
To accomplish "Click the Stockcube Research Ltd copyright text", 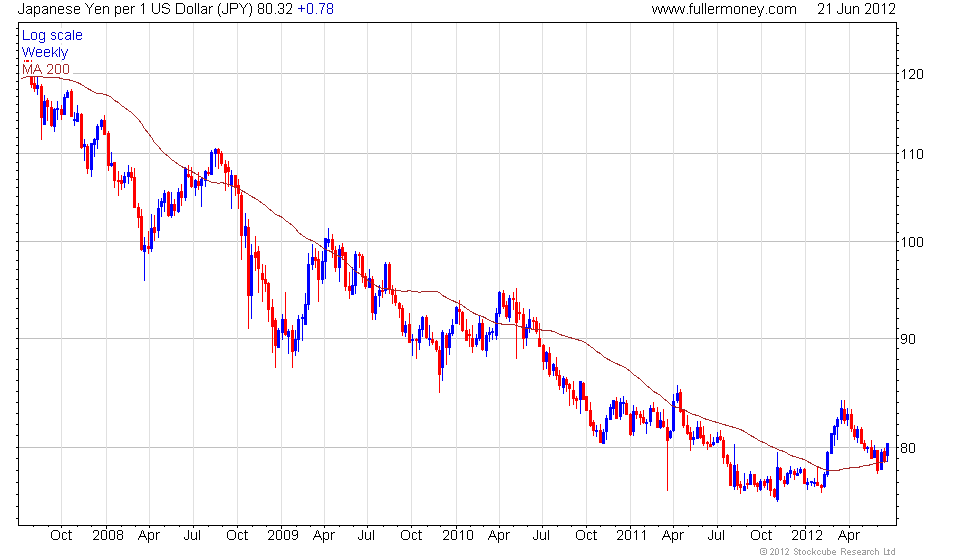I will [828, 552].
